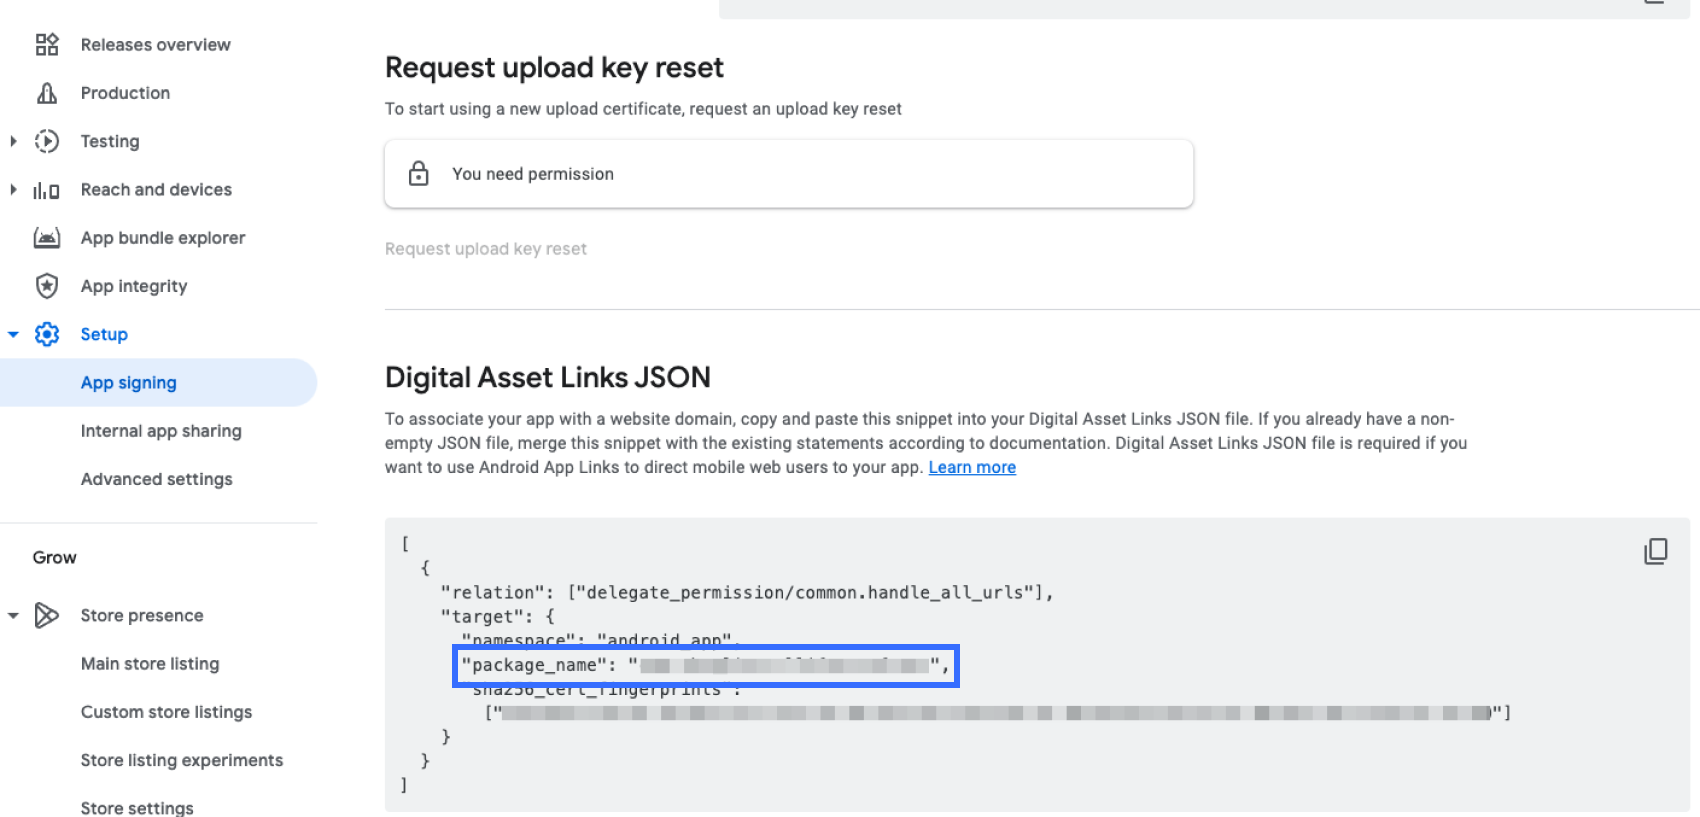This screenshot has width=1700, height=817.
Task: Open Advanced settings in Setup
Action: pyautogui.click(x=157, y=479)
